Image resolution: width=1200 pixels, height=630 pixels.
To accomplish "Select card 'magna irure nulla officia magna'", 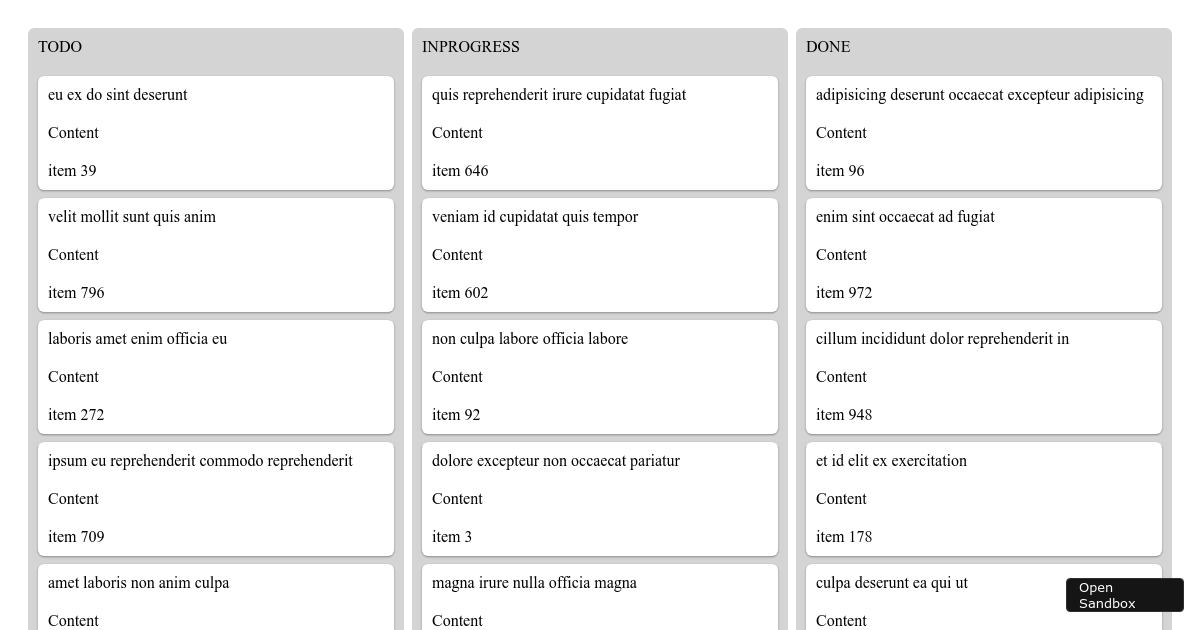I will point(600,600).
